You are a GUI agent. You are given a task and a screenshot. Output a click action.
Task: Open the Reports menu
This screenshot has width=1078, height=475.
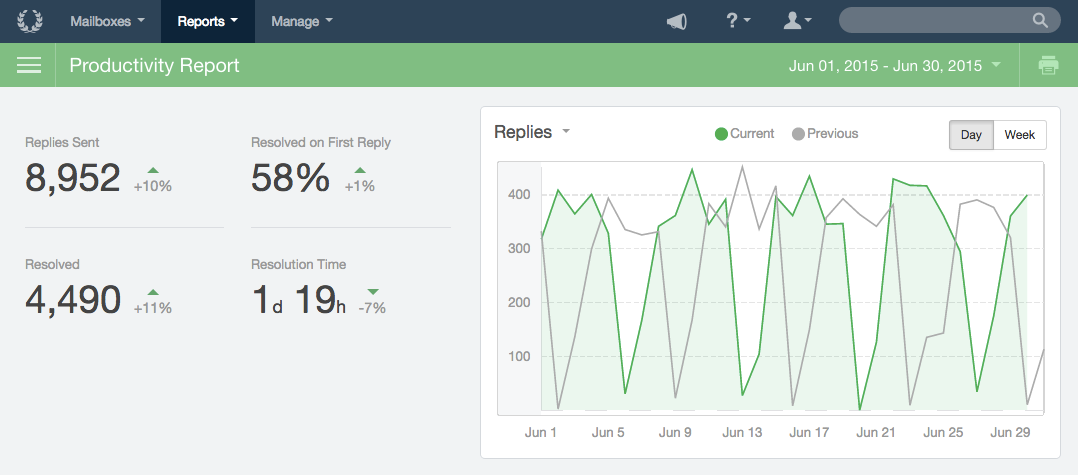click(x=208, y=21)
